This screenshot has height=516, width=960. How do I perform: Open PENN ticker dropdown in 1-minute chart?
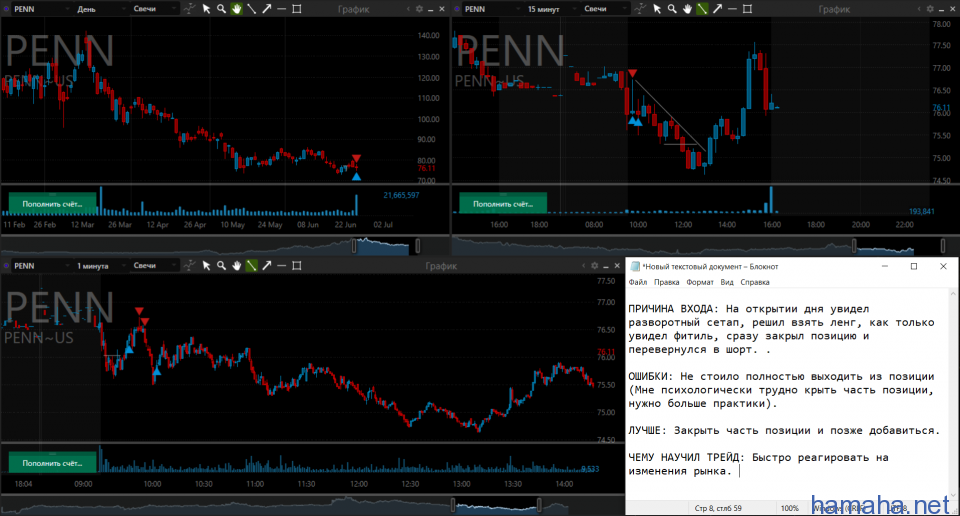tap(40, 266)
